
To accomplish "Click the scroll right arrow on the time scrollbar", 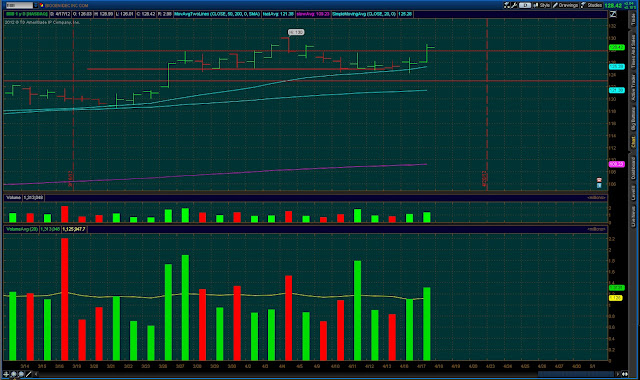I will point(618,374).
